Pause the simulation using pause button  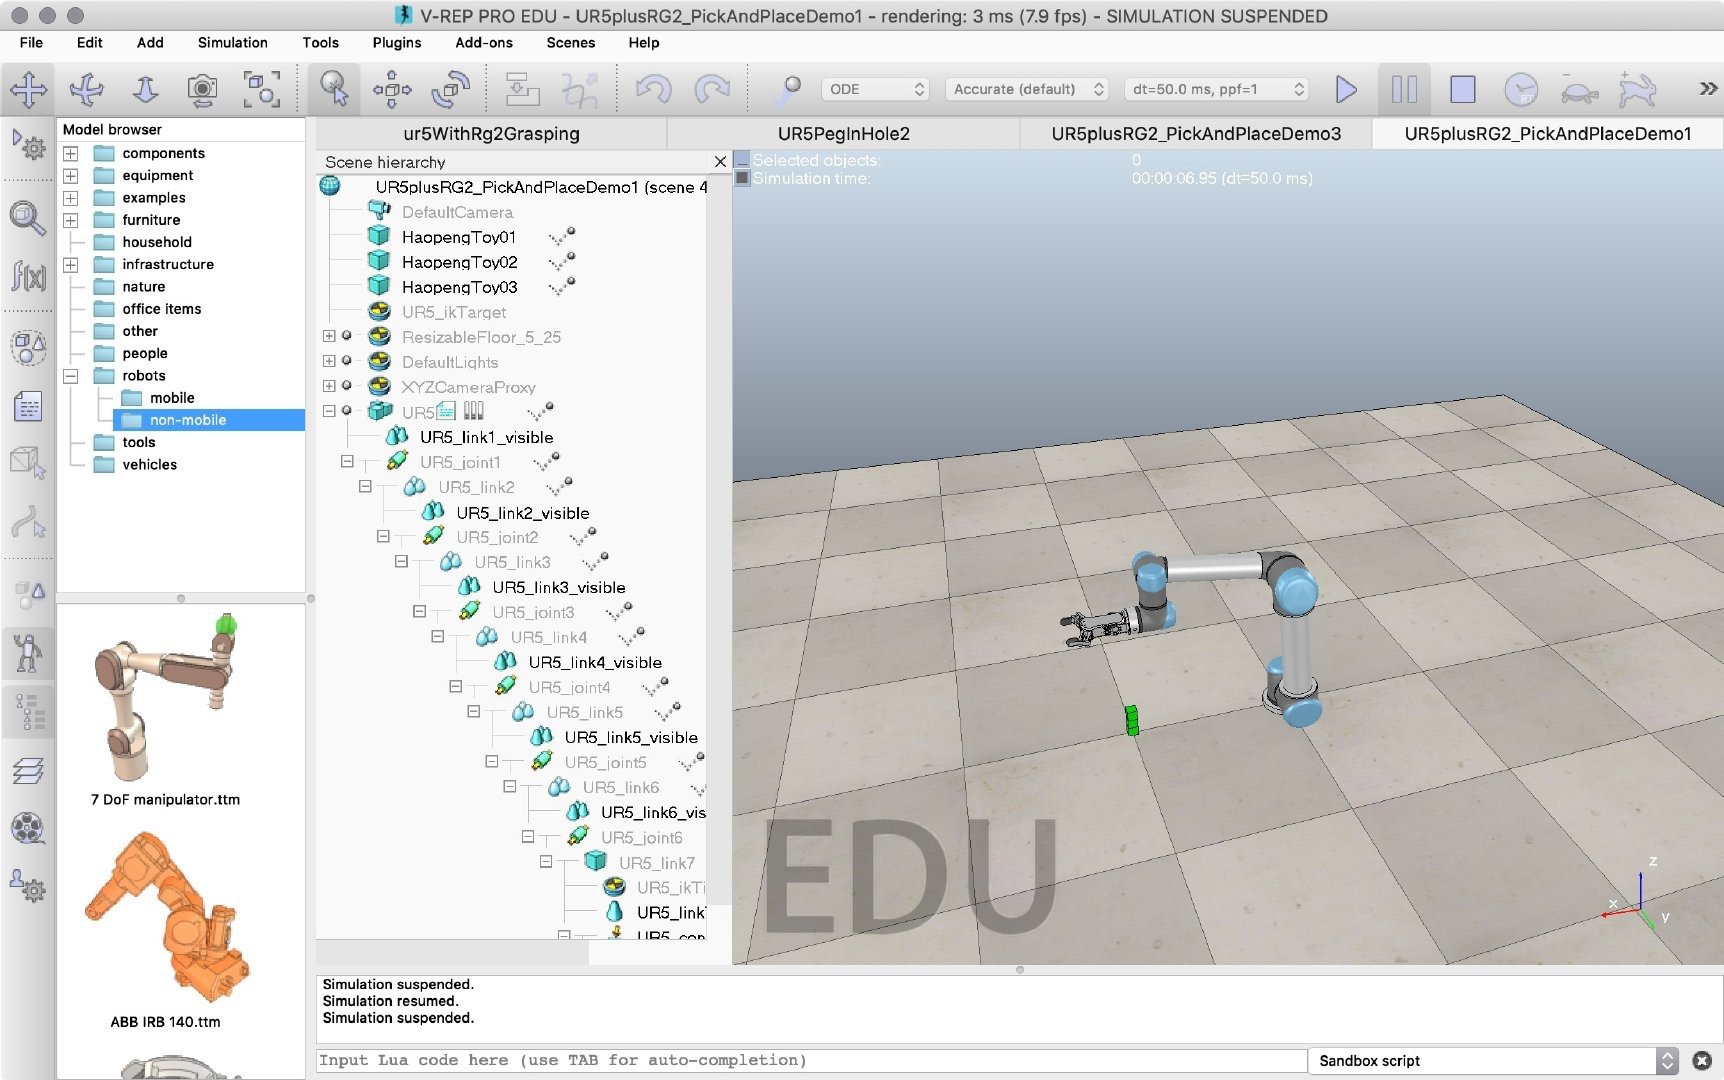tap(1404, 89)
